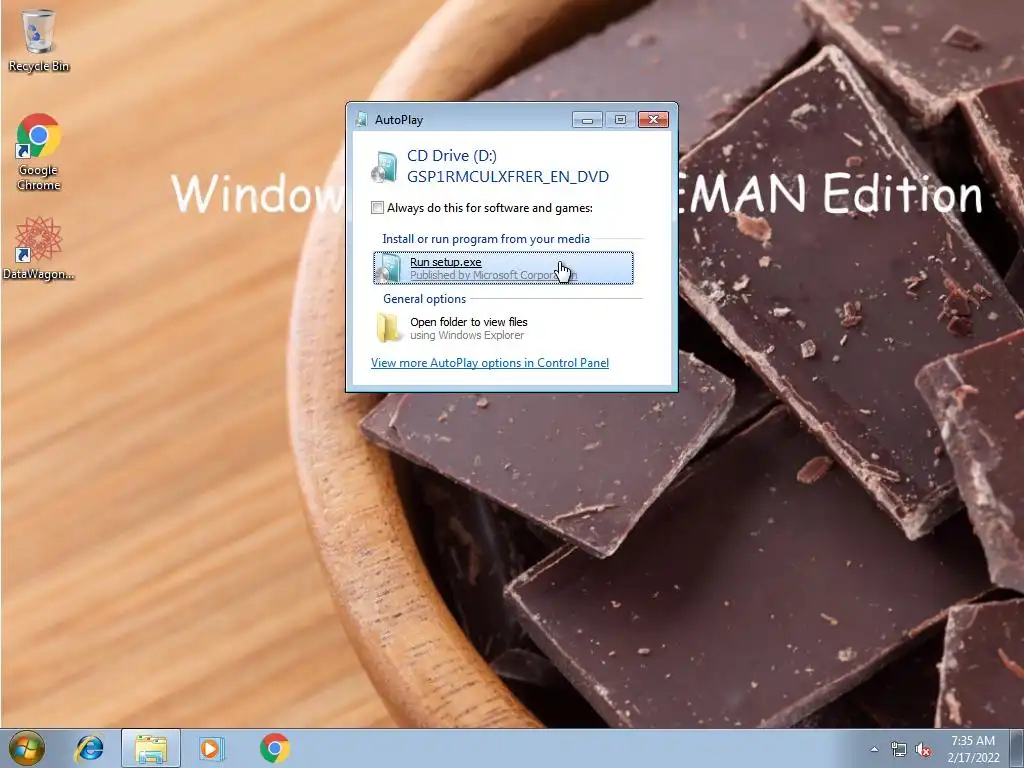Click the AutoPlay title bar icon
1024x768 pixels.
pyautogui.click(x=361, y=120)
